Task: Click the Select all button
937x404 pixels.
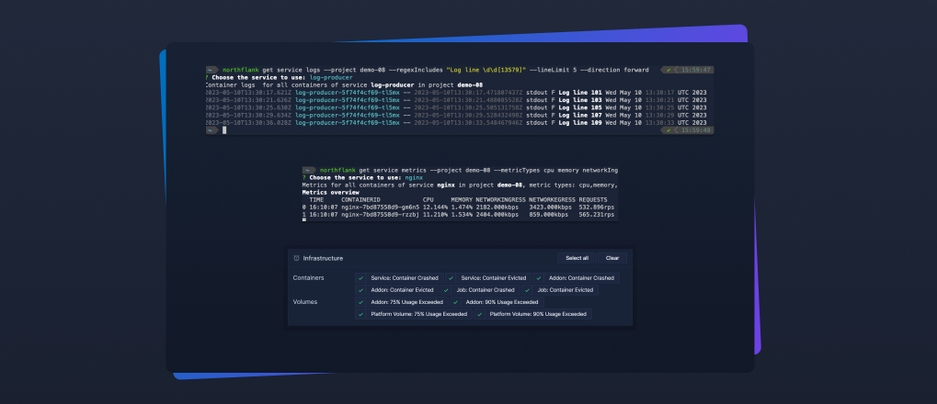Action: coord(577,258)
